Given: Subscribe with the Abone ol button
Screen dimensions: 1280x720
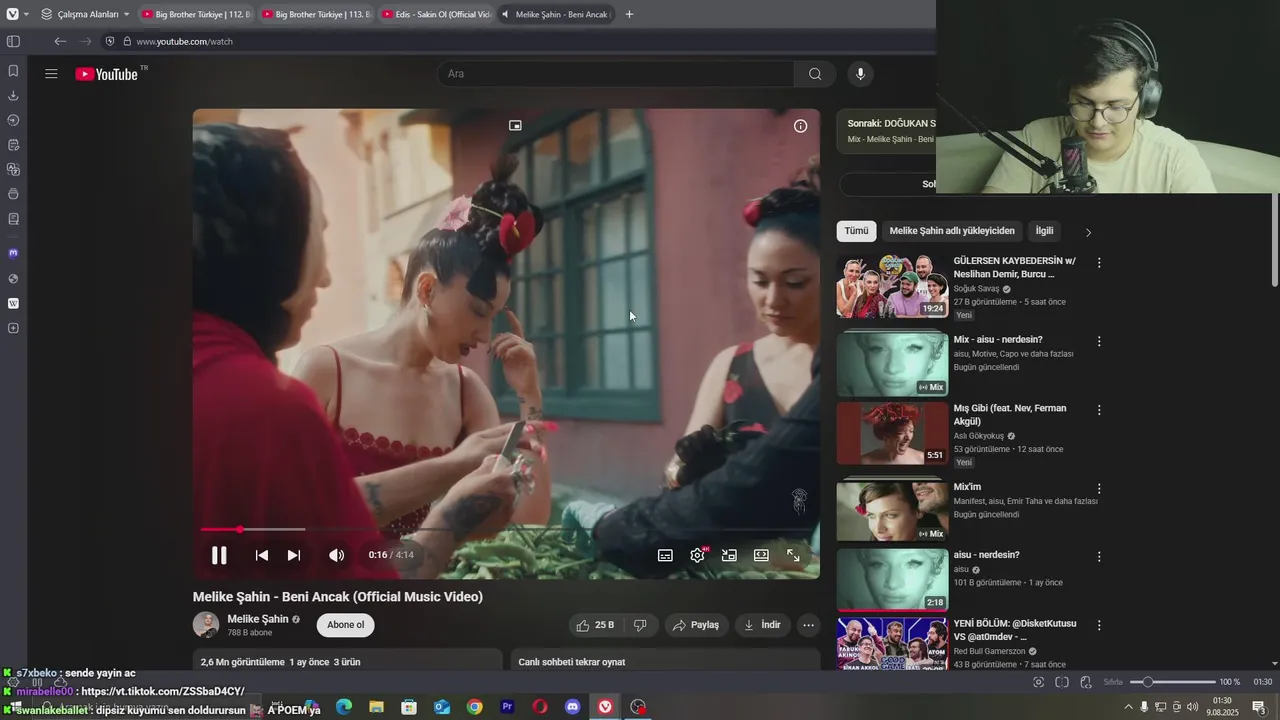Looking at the screenshot, I should pos(346,625).
